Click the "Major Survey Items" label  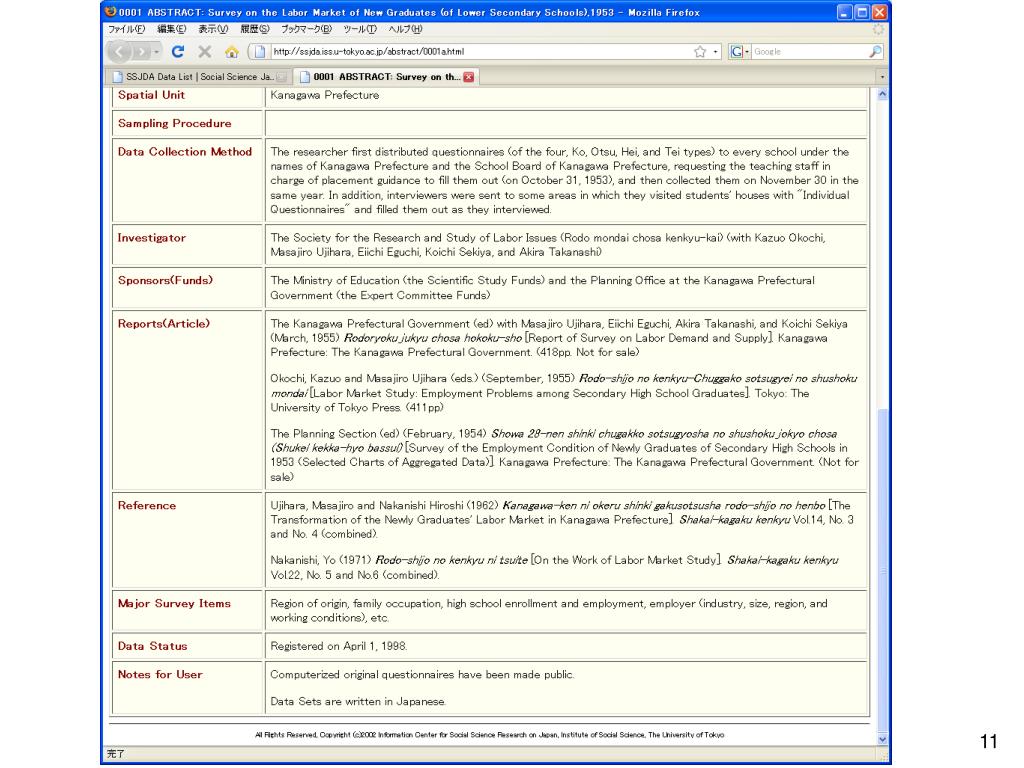click(174, 603)
